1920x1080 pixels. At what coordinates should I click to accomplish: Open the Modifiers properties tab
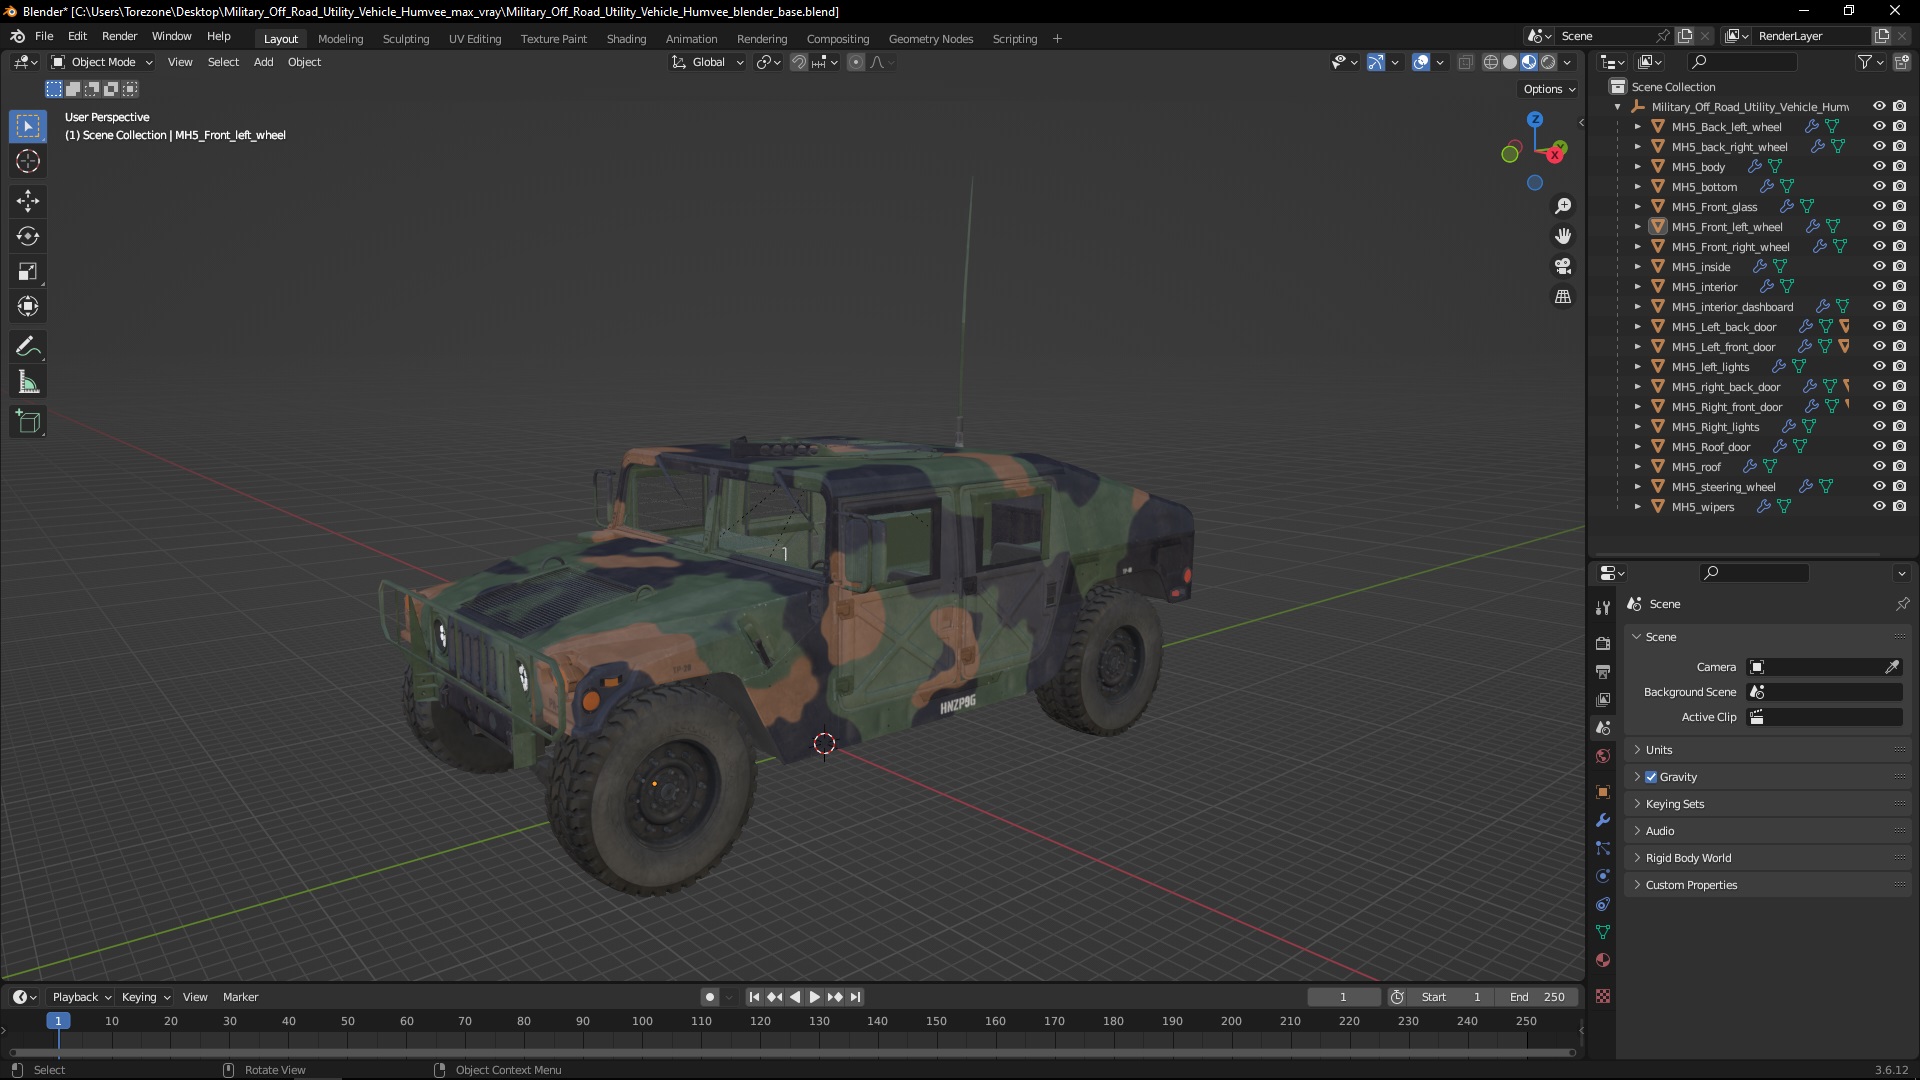tap(1603, 820)
